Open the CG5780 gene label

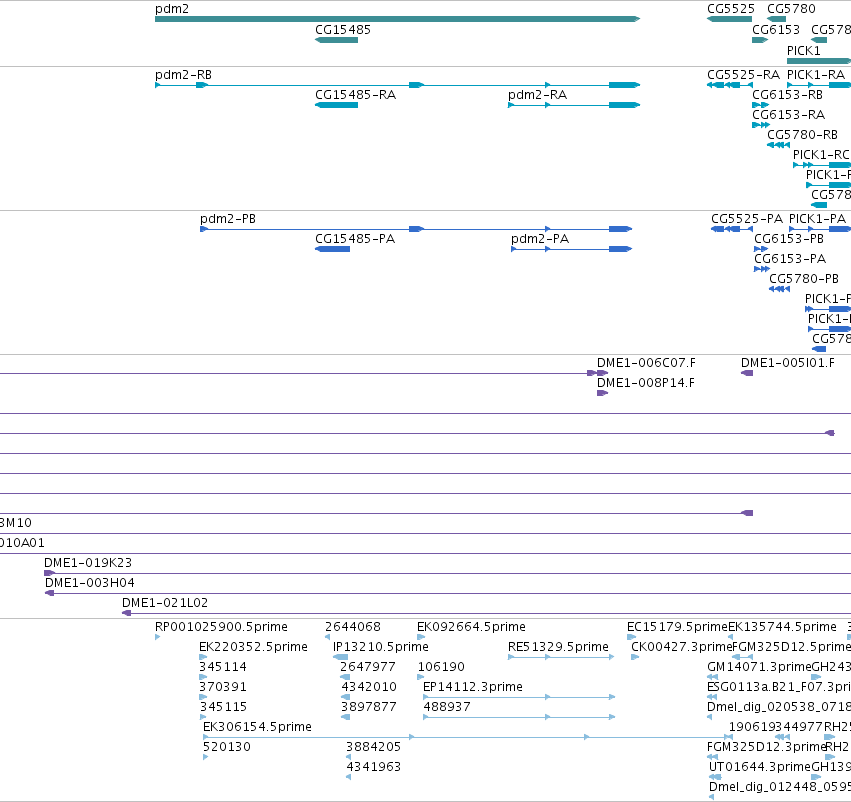791,9
